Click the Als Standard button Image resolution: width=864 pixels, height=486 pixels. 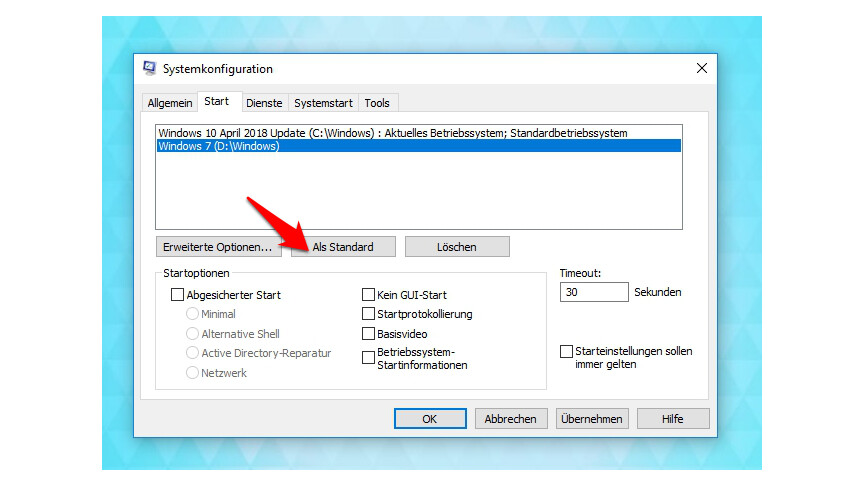click(x=343, y=247)
